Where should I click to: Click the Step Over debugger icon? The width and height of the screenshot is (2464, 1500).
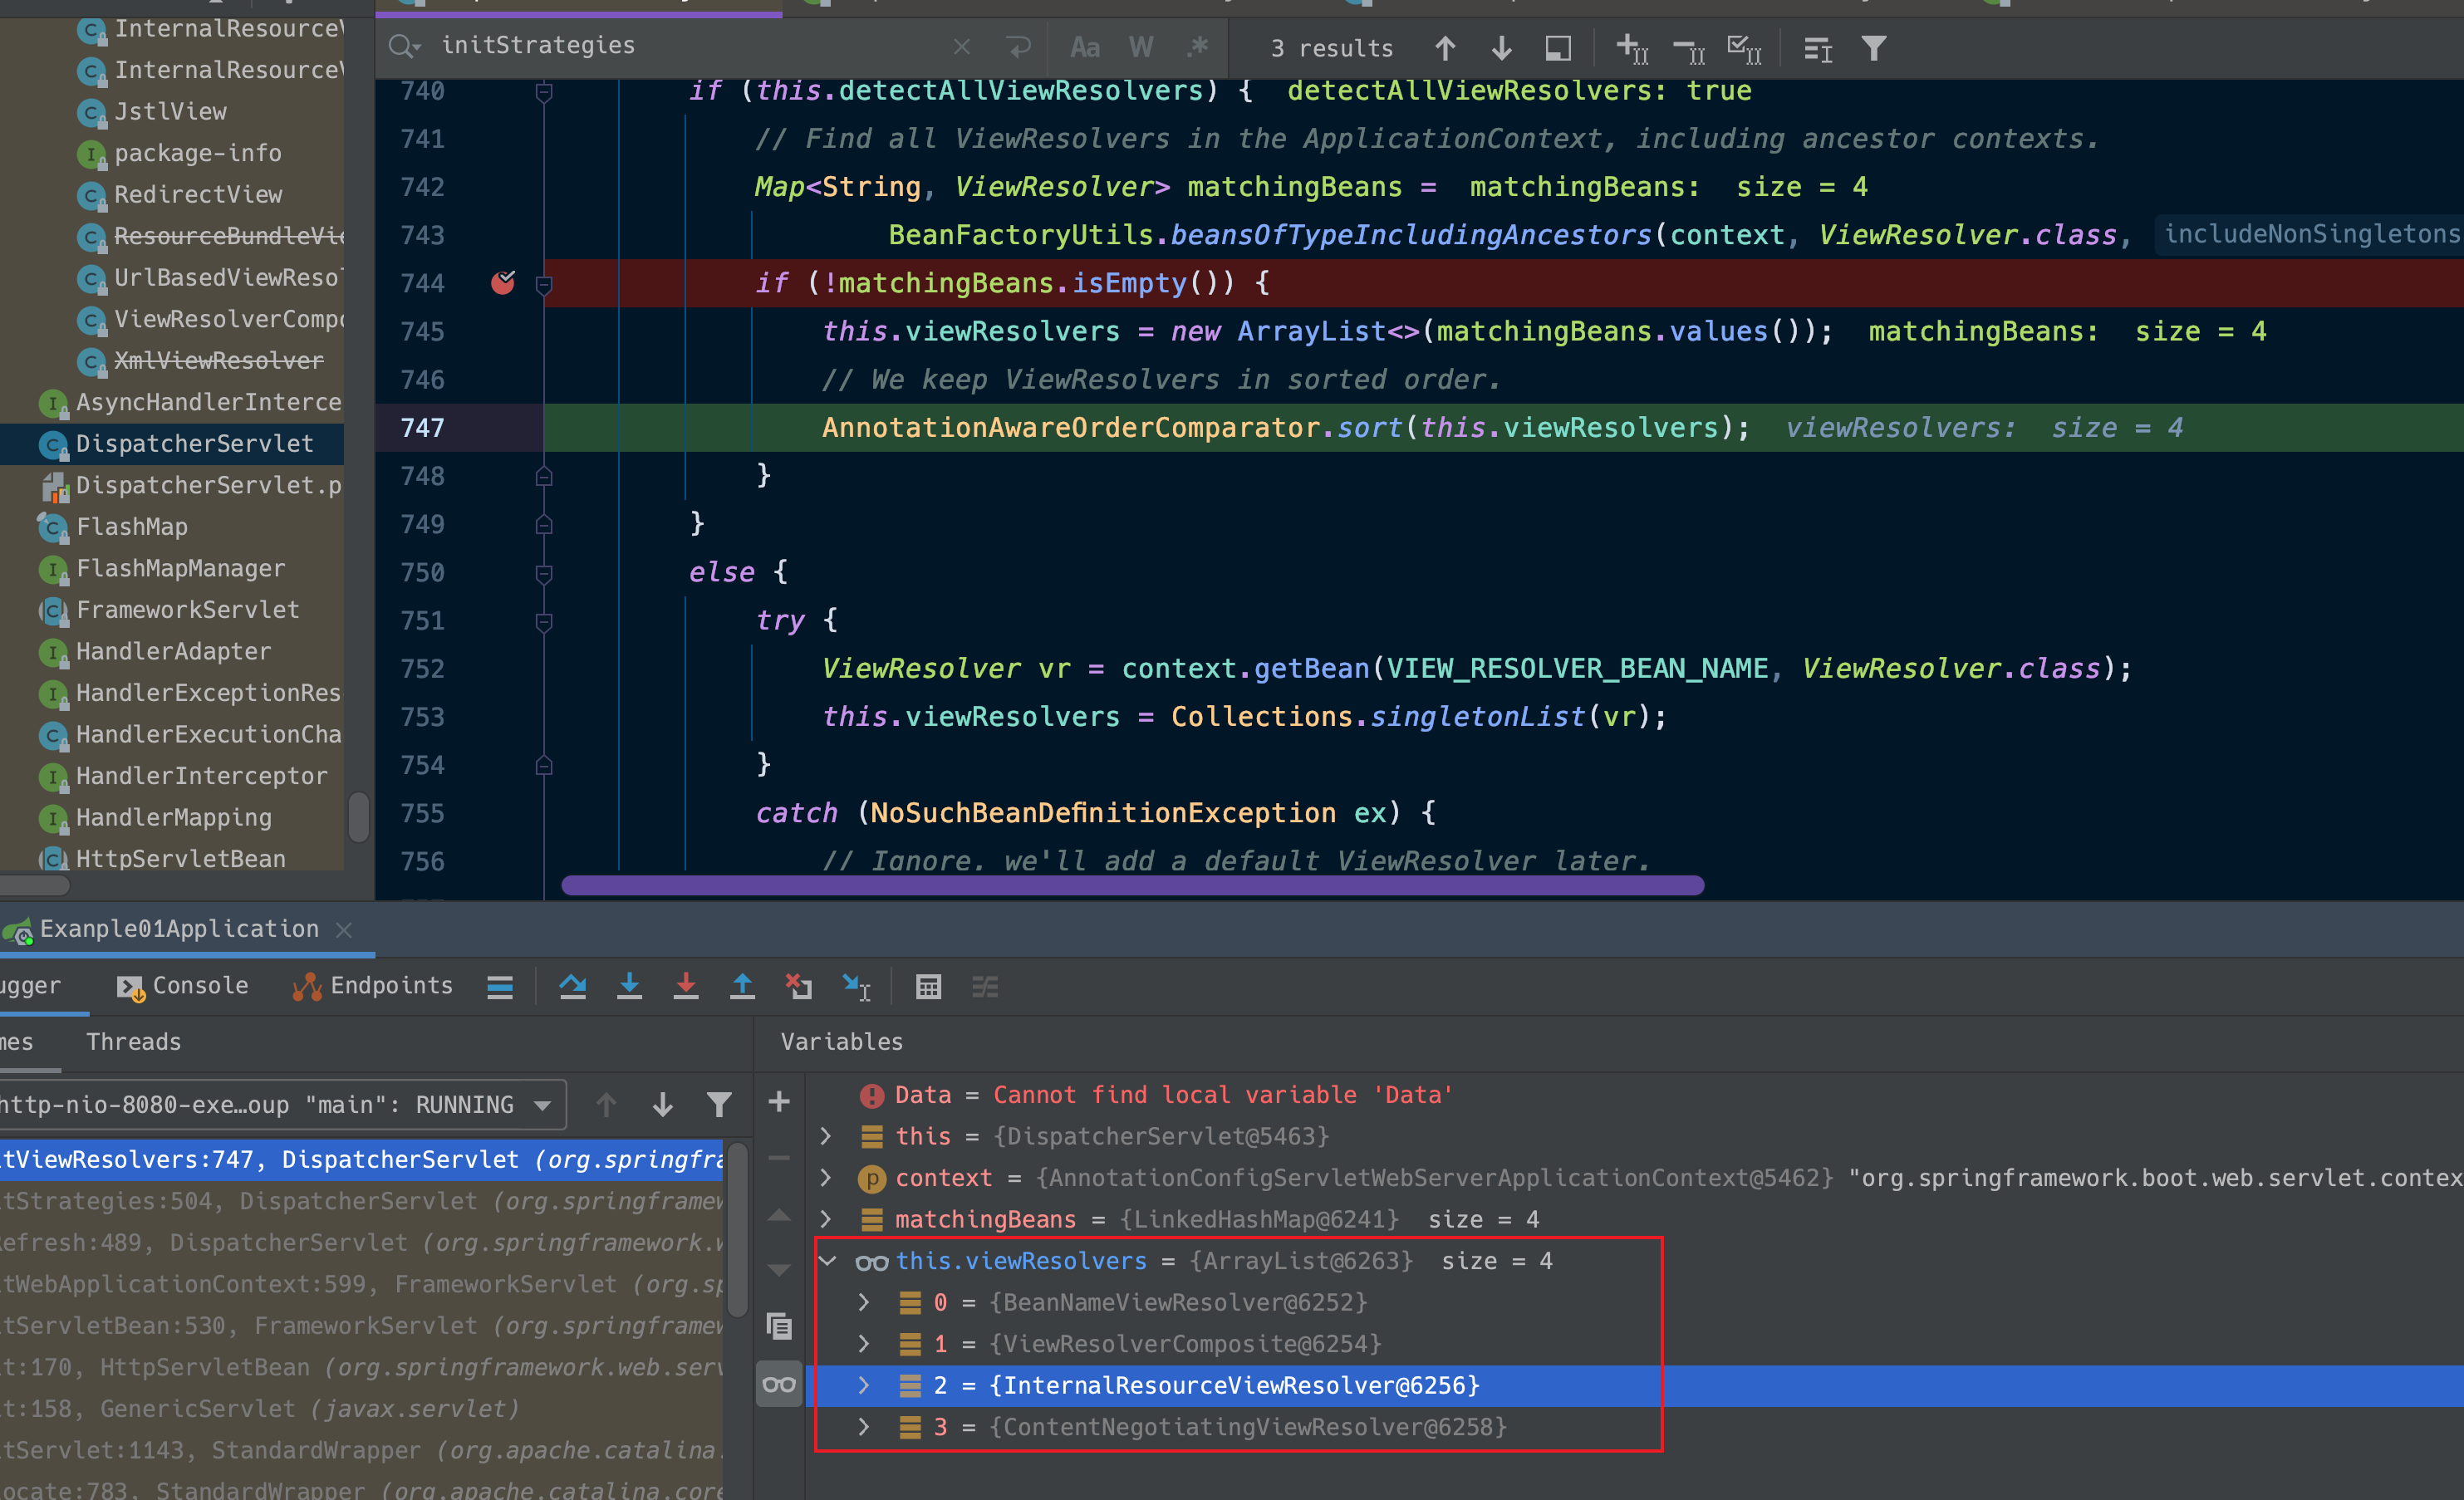coord(572,987)
